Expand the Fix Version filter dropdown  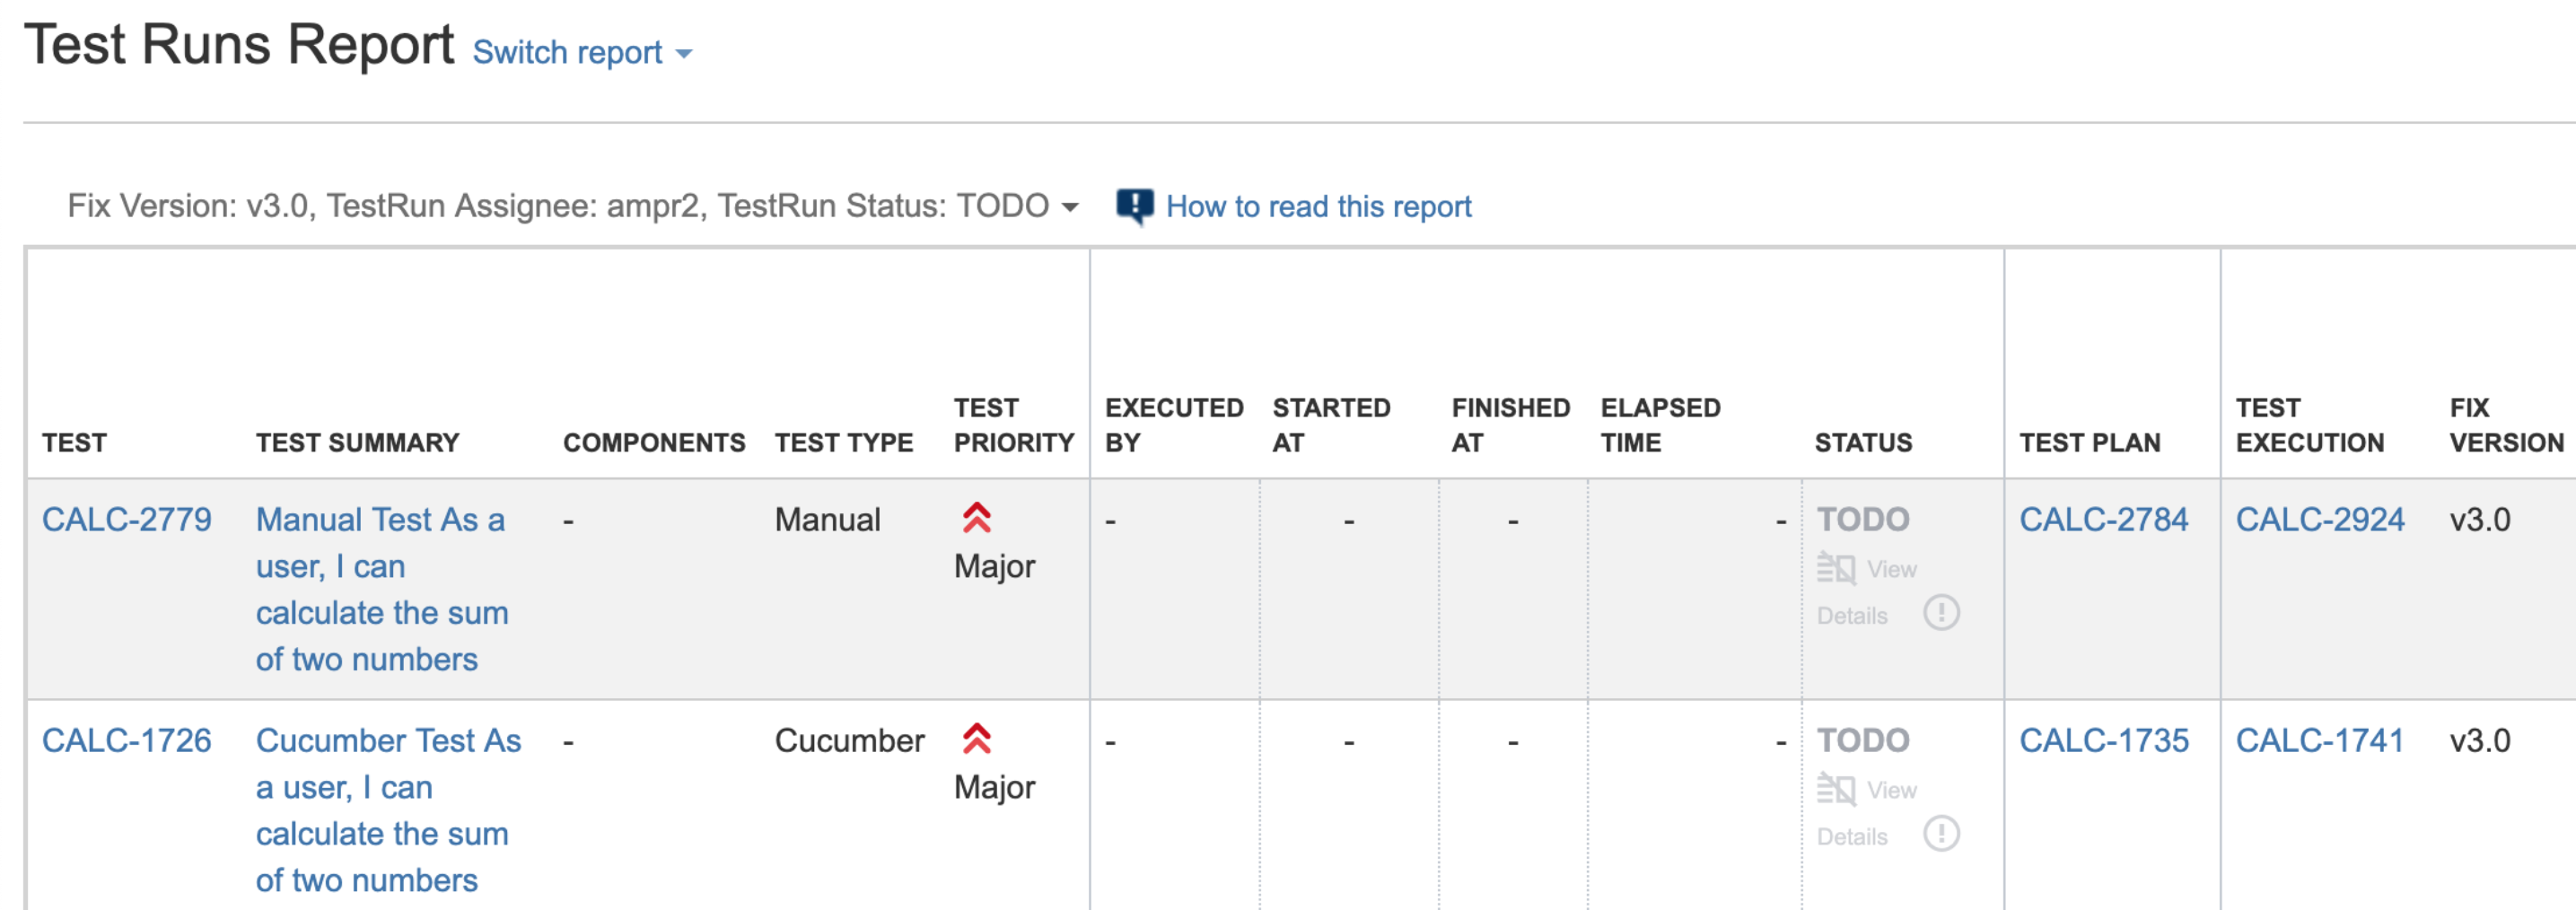(x=573, y=206)
